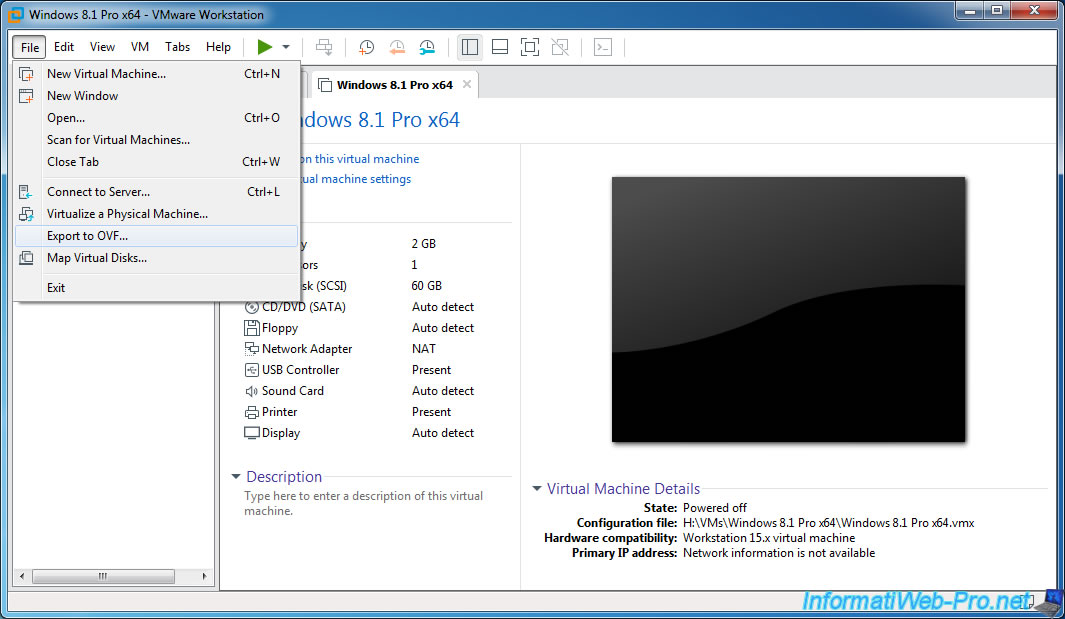
Task: Click the New Virtual Machine menu icon
Action: click(26, 74)
